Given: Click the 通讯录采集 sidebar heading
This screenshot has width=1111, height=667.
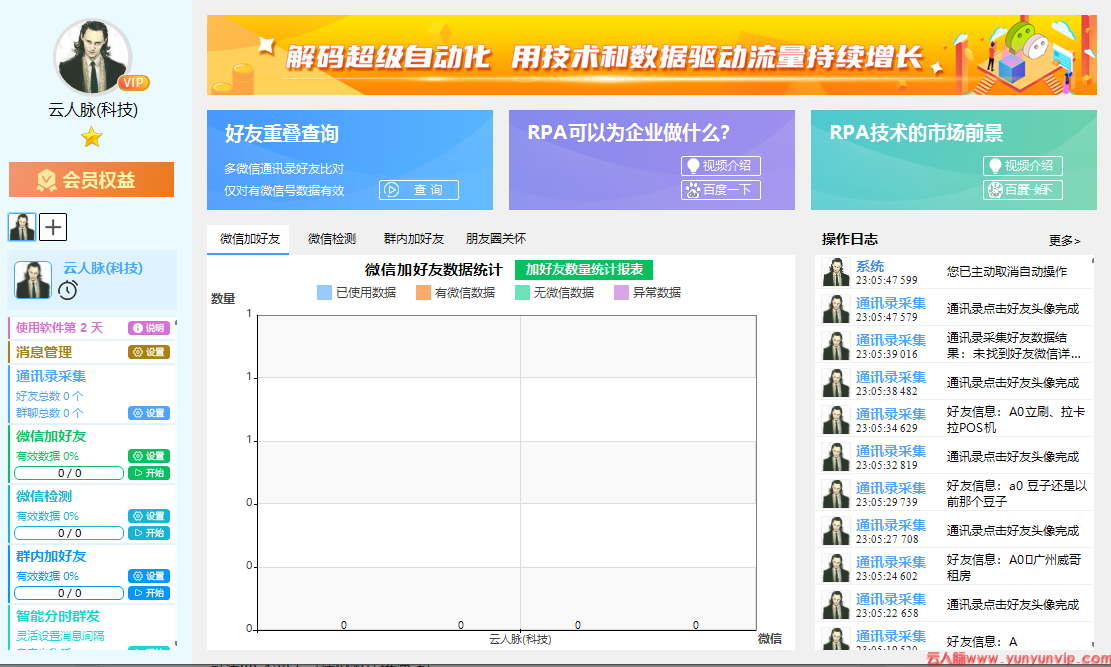Looking at the screenshot, I should click(x=51, y=376).
